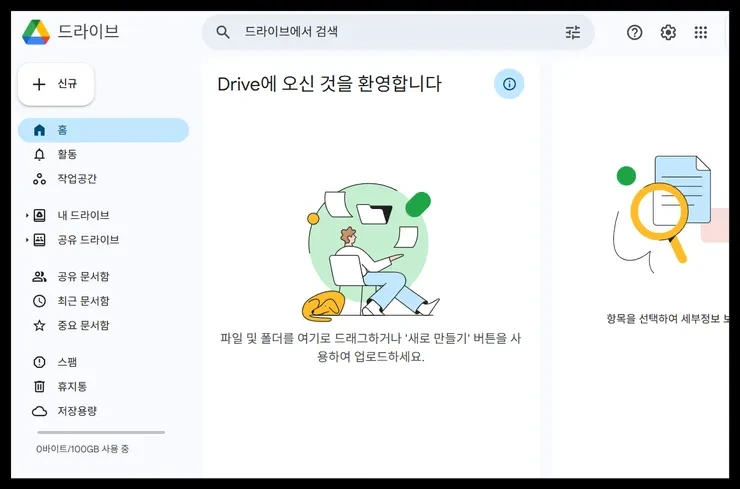
Task: Click the bell icon beside 활동
Action: [40, 154]
